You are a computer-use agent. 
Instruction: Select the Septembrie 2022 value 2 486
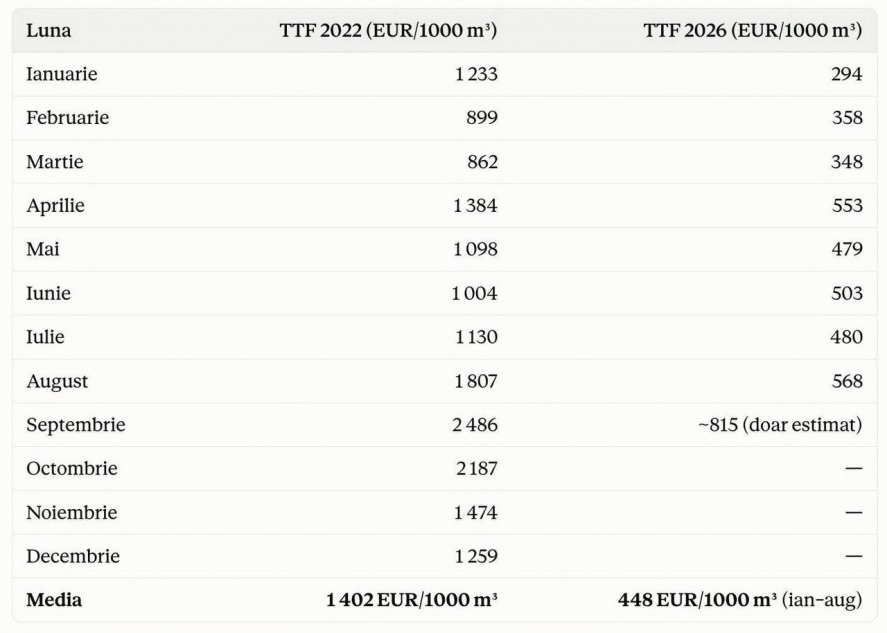(475, 425)
